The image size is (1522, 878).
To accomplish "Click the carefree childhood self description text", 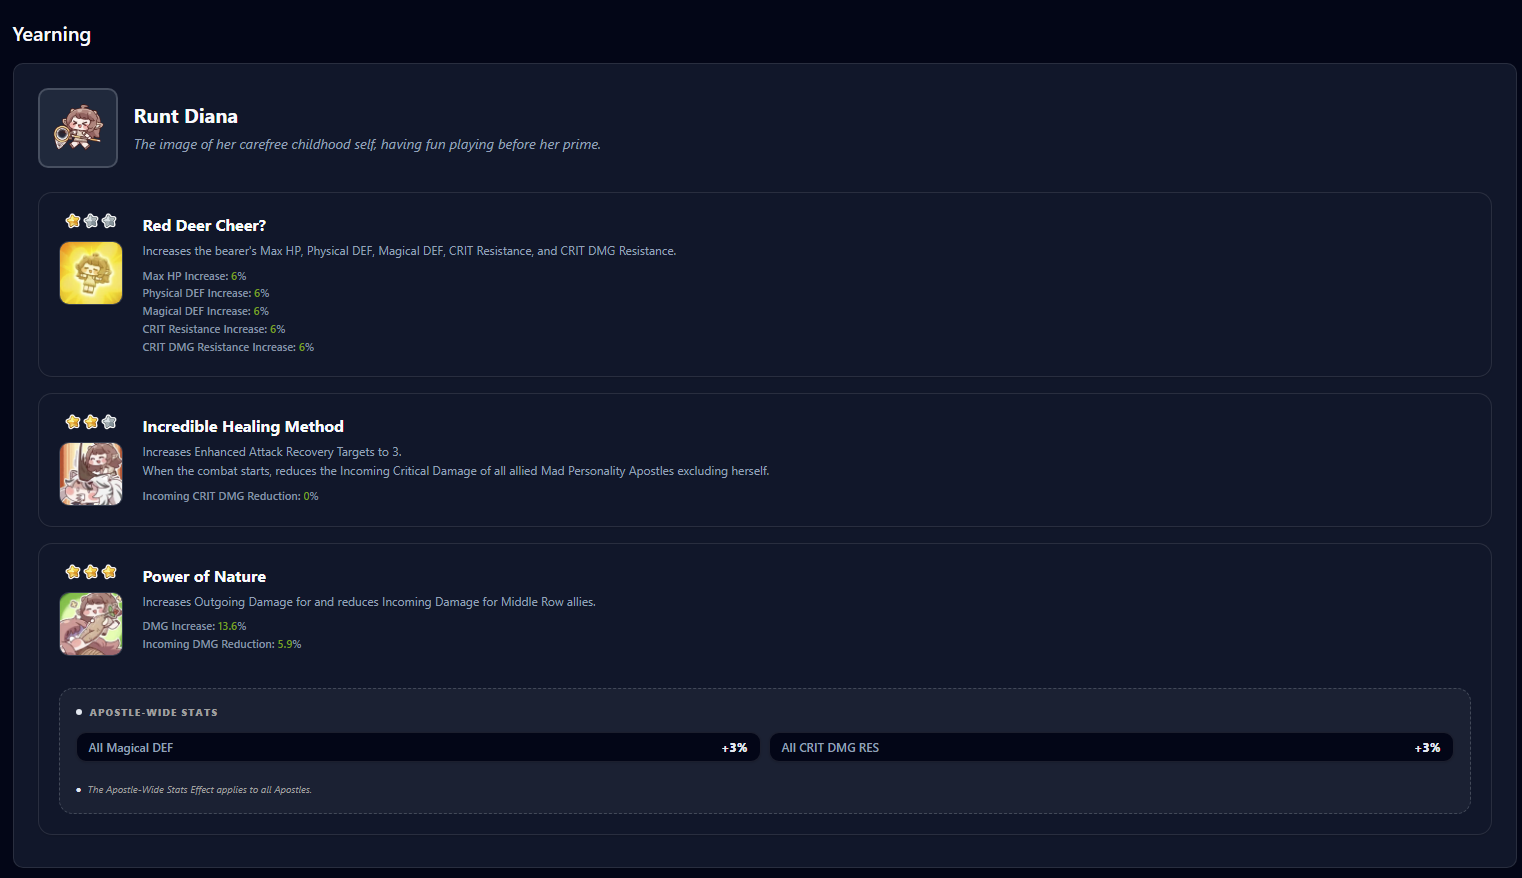I will (367, 144).
